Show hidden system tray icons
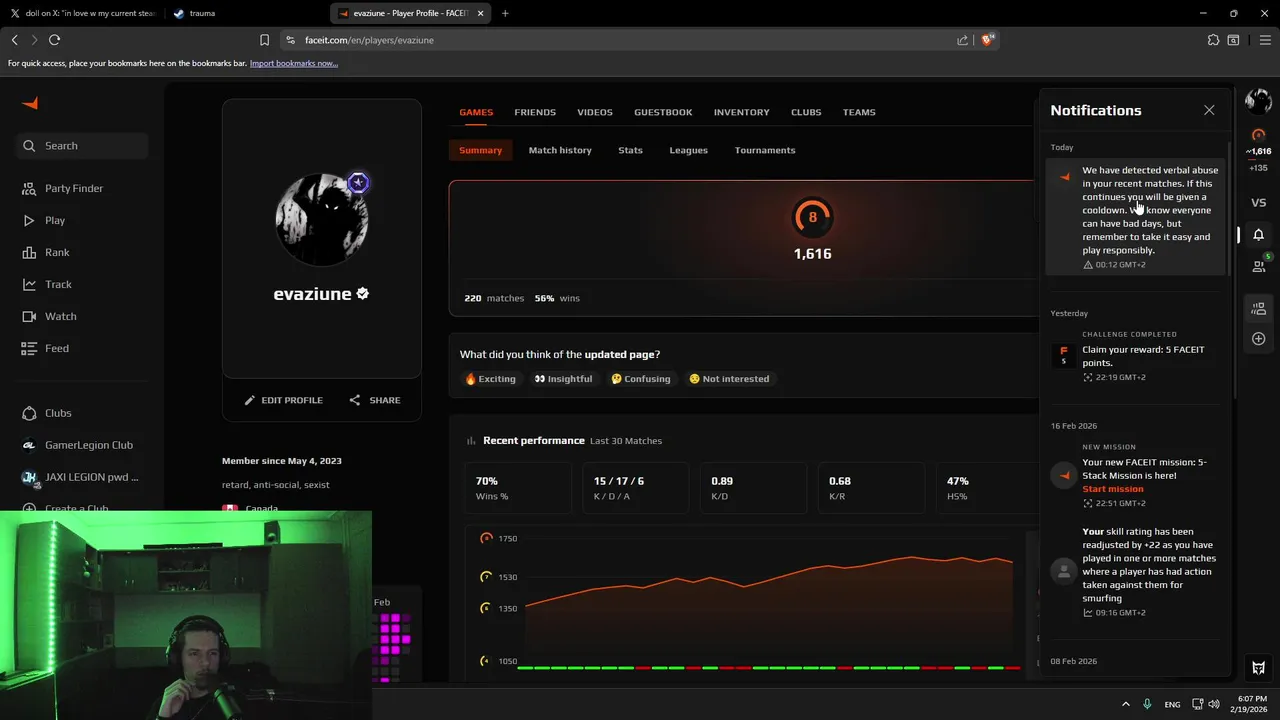The width and height of the screenshot is (1280, 720). 1125,704
